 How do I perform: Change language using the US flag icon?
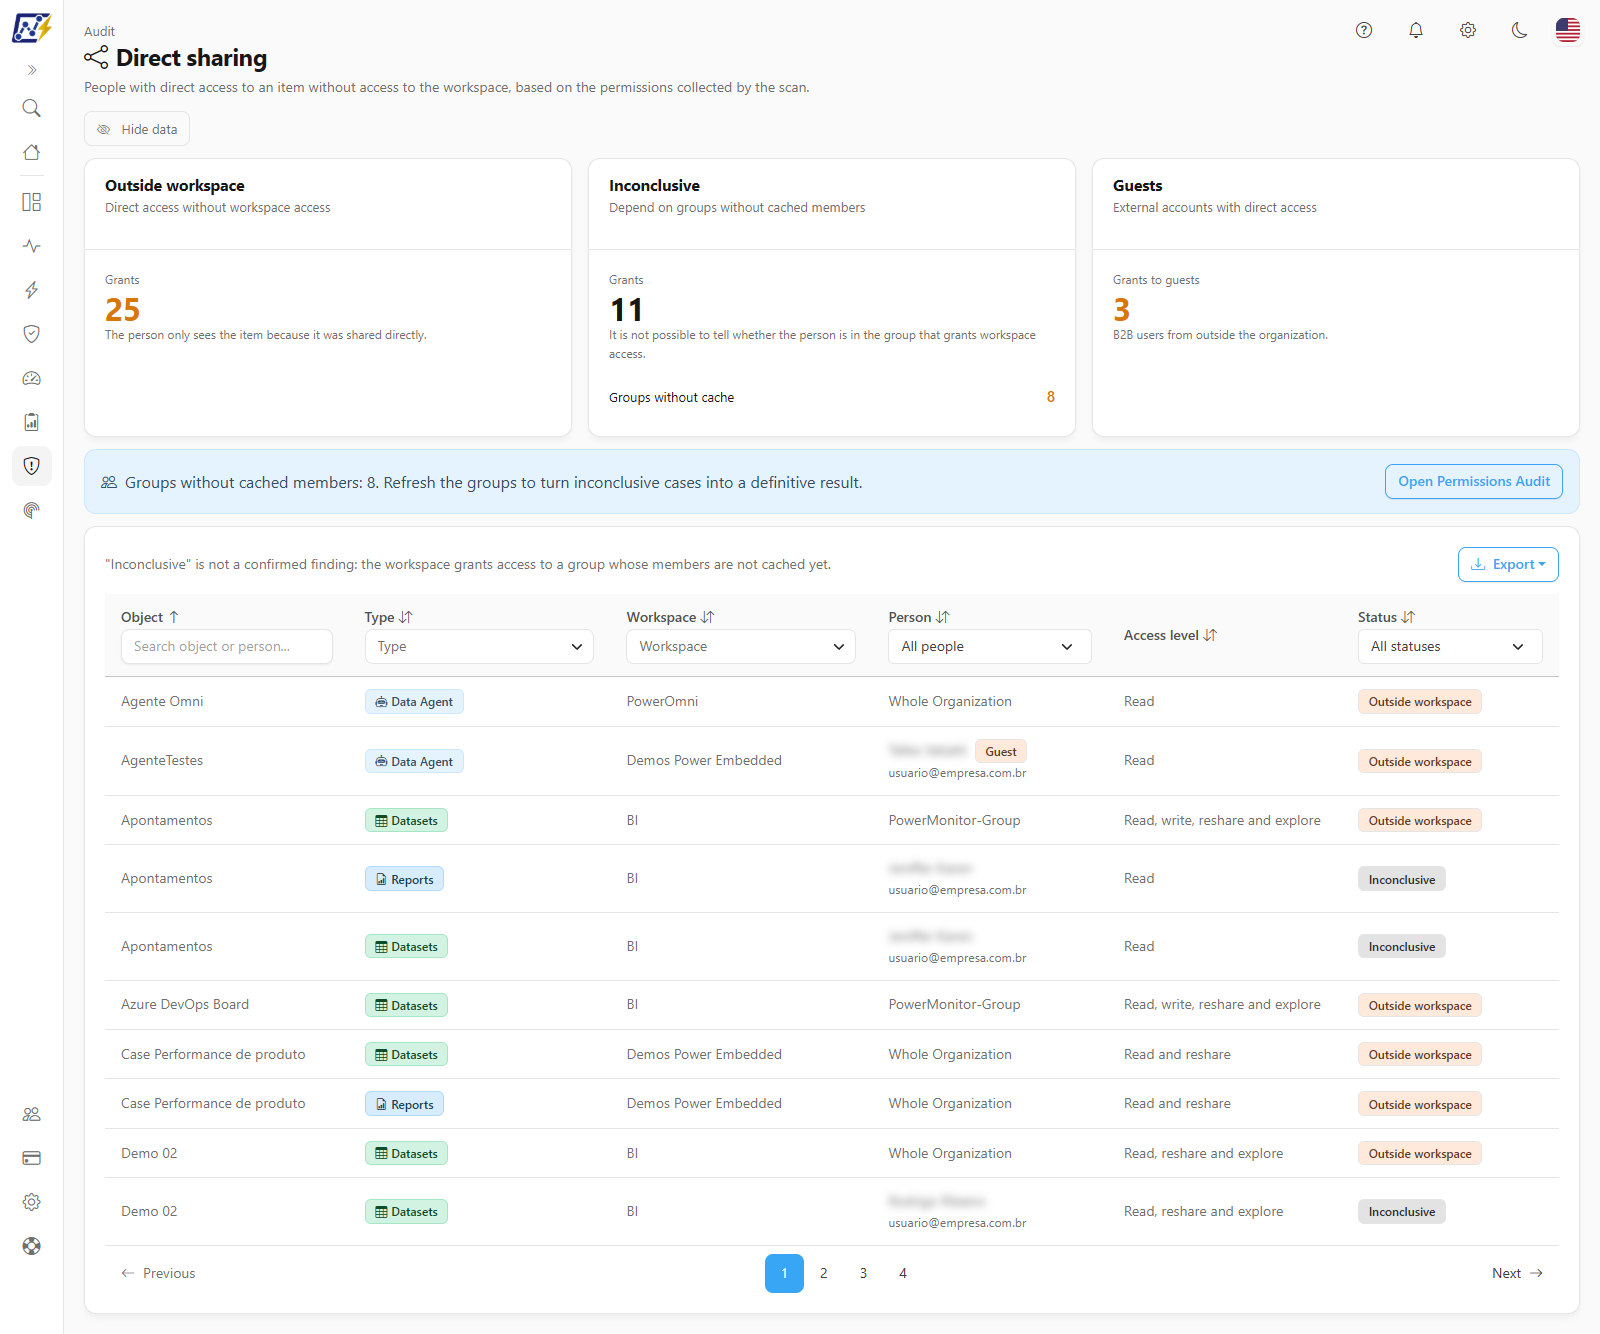pos(1568,30)
